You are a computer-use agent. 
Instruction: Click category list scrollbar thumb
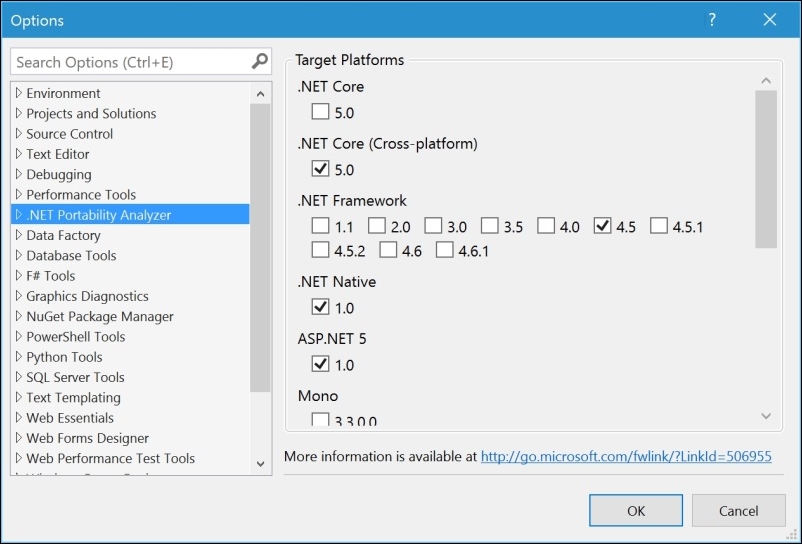260,247
